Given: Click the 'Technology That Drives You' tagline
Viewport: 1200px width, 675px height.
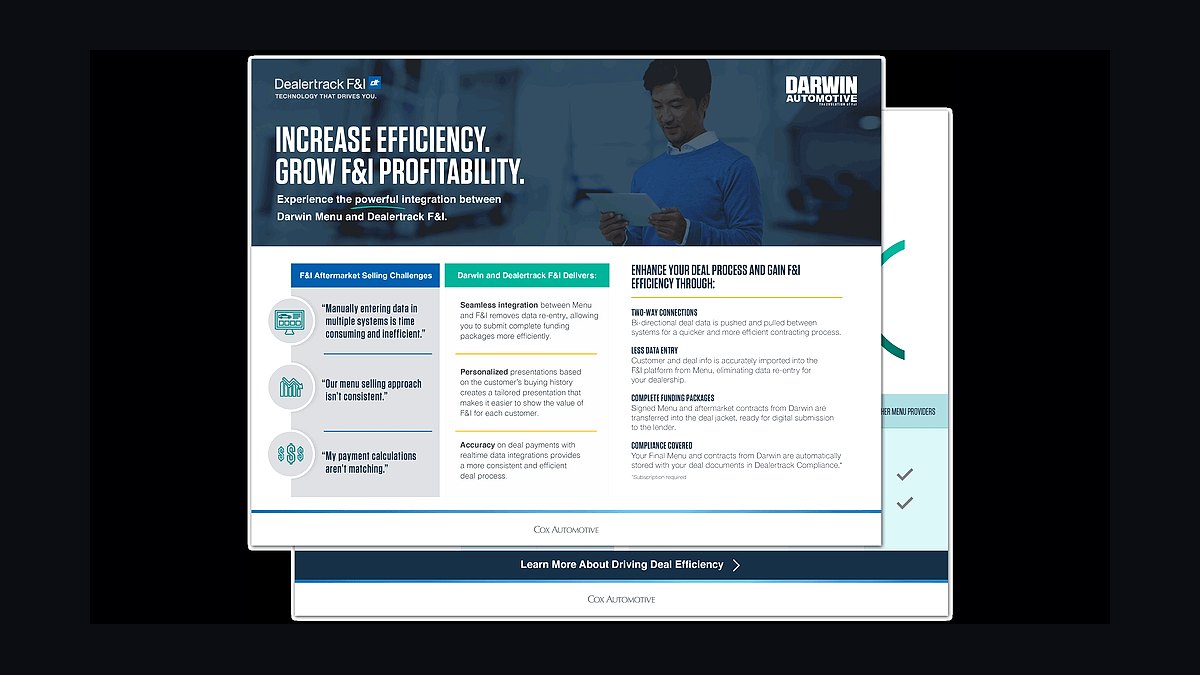Looking at the screenshot, I should click(326, 96).
